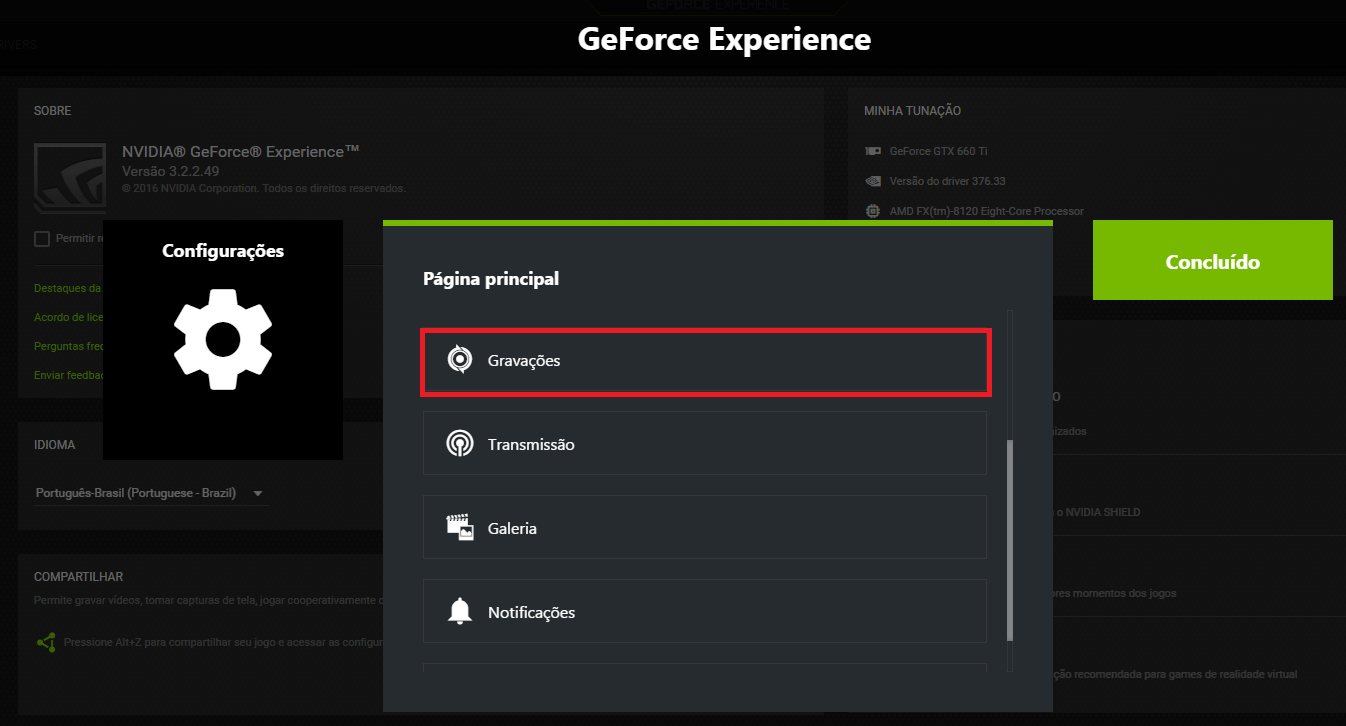This screenshot has width=1346, height=726.
Task: Click the 'AMD FX(tm)-8120 Eight-Core Processor' text
Action: click(987, 211)
